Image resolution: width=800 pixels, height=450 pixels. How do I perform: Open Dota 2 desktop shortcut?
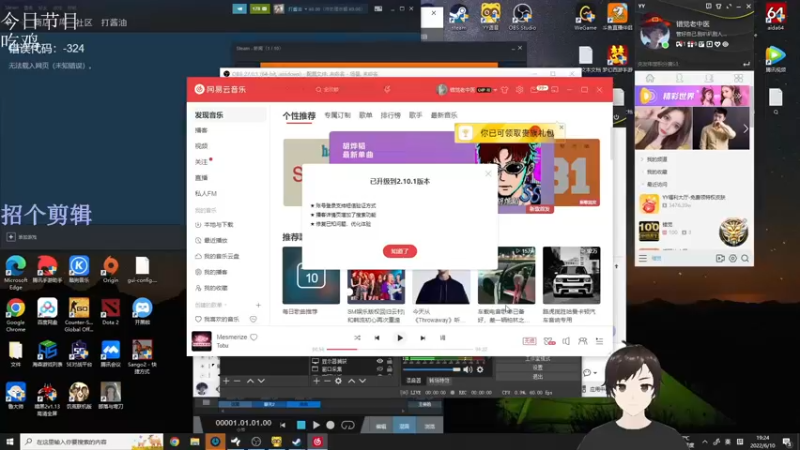point(110,312)
